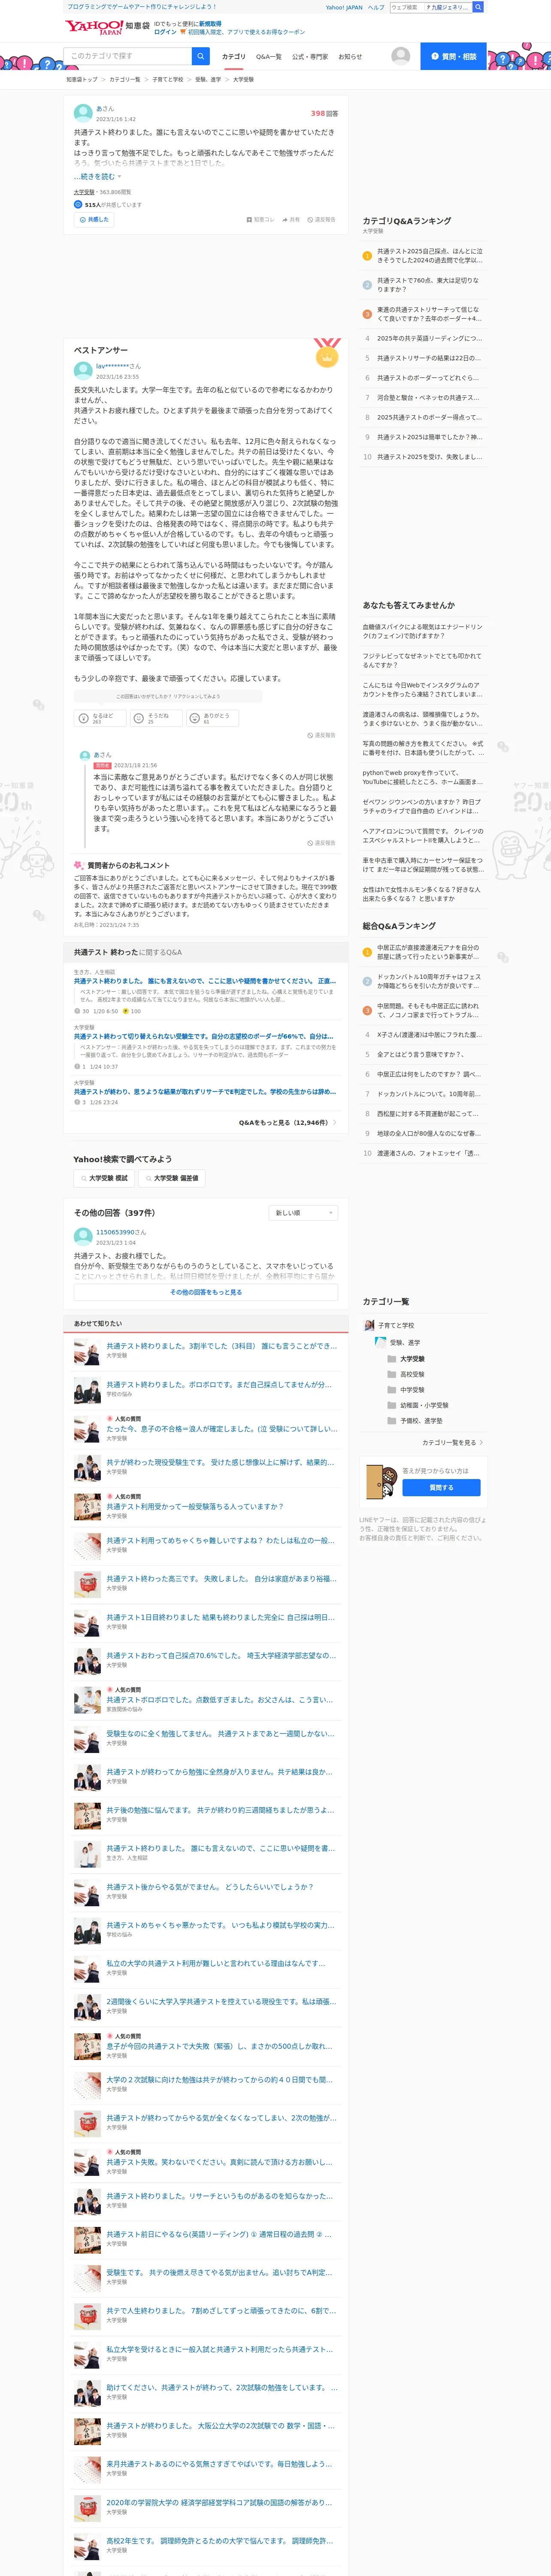Click the blue category search magnifier button

(x=201, y=56)
